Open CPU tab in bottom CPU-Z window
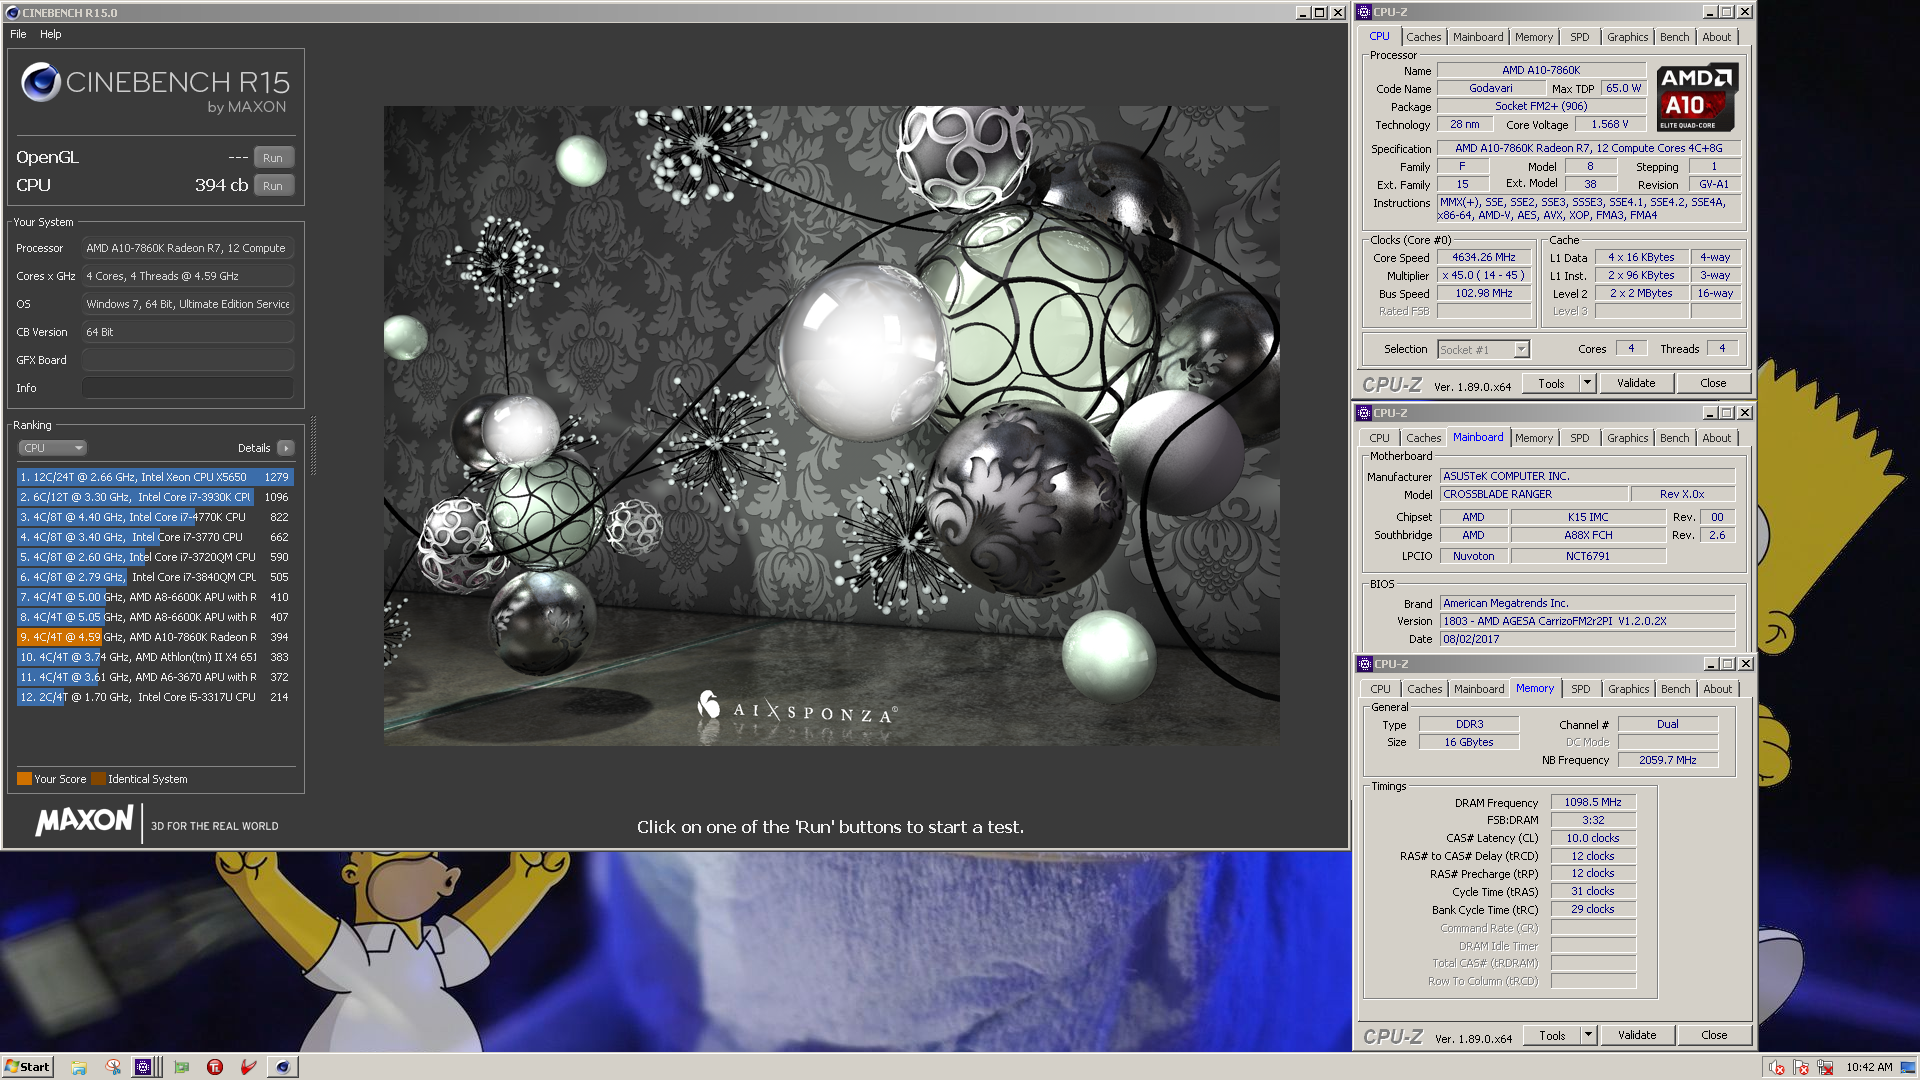This screenshot has width=1920, height=1080. pyautogui.click(x=1380, y=689)
